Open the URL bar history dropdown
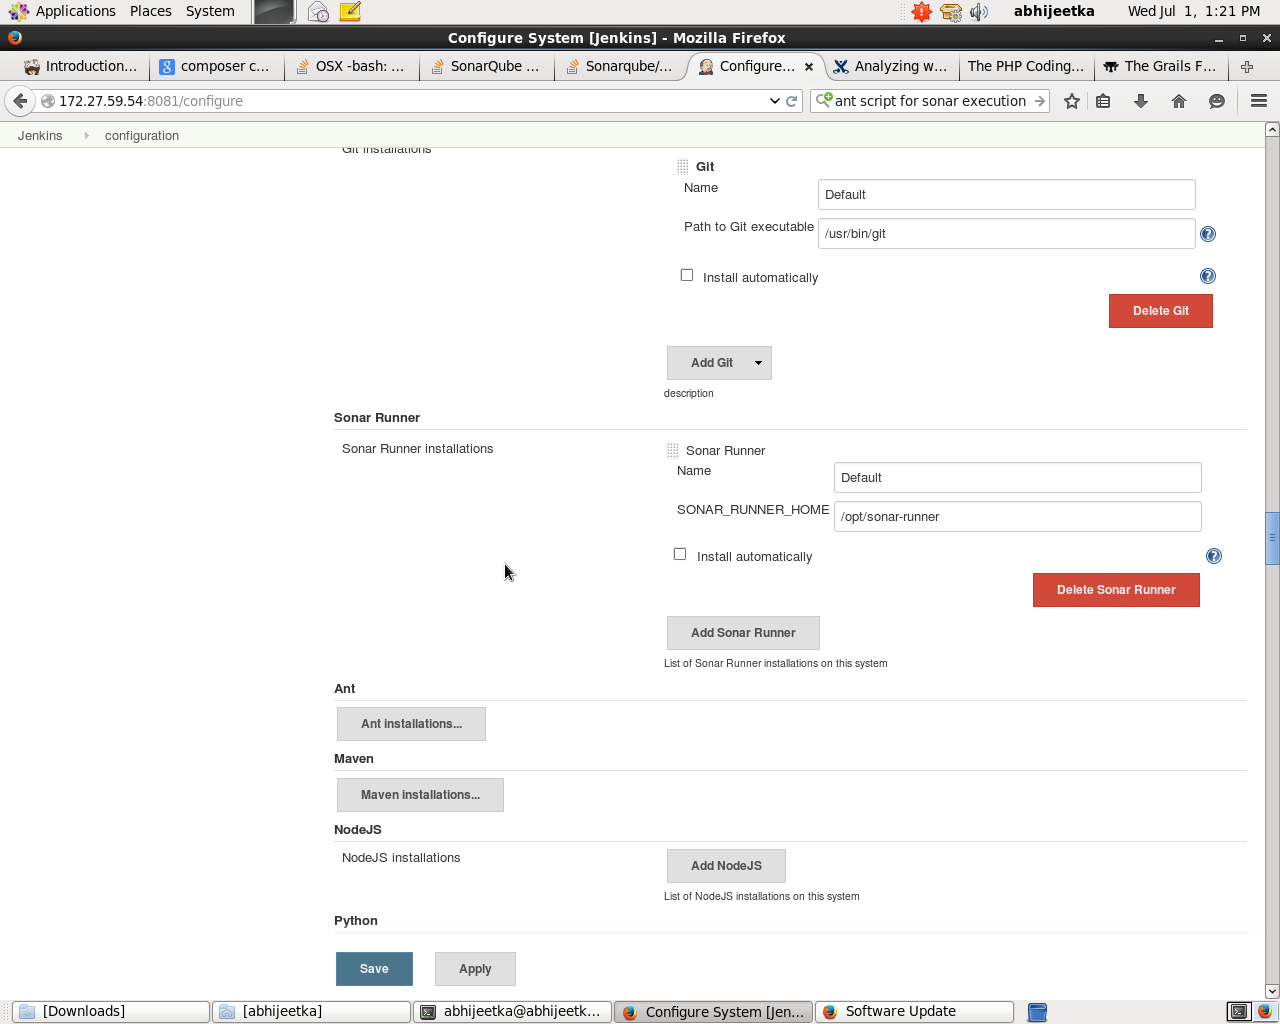Screen dimensions: 1280x1024 (774, 101)
